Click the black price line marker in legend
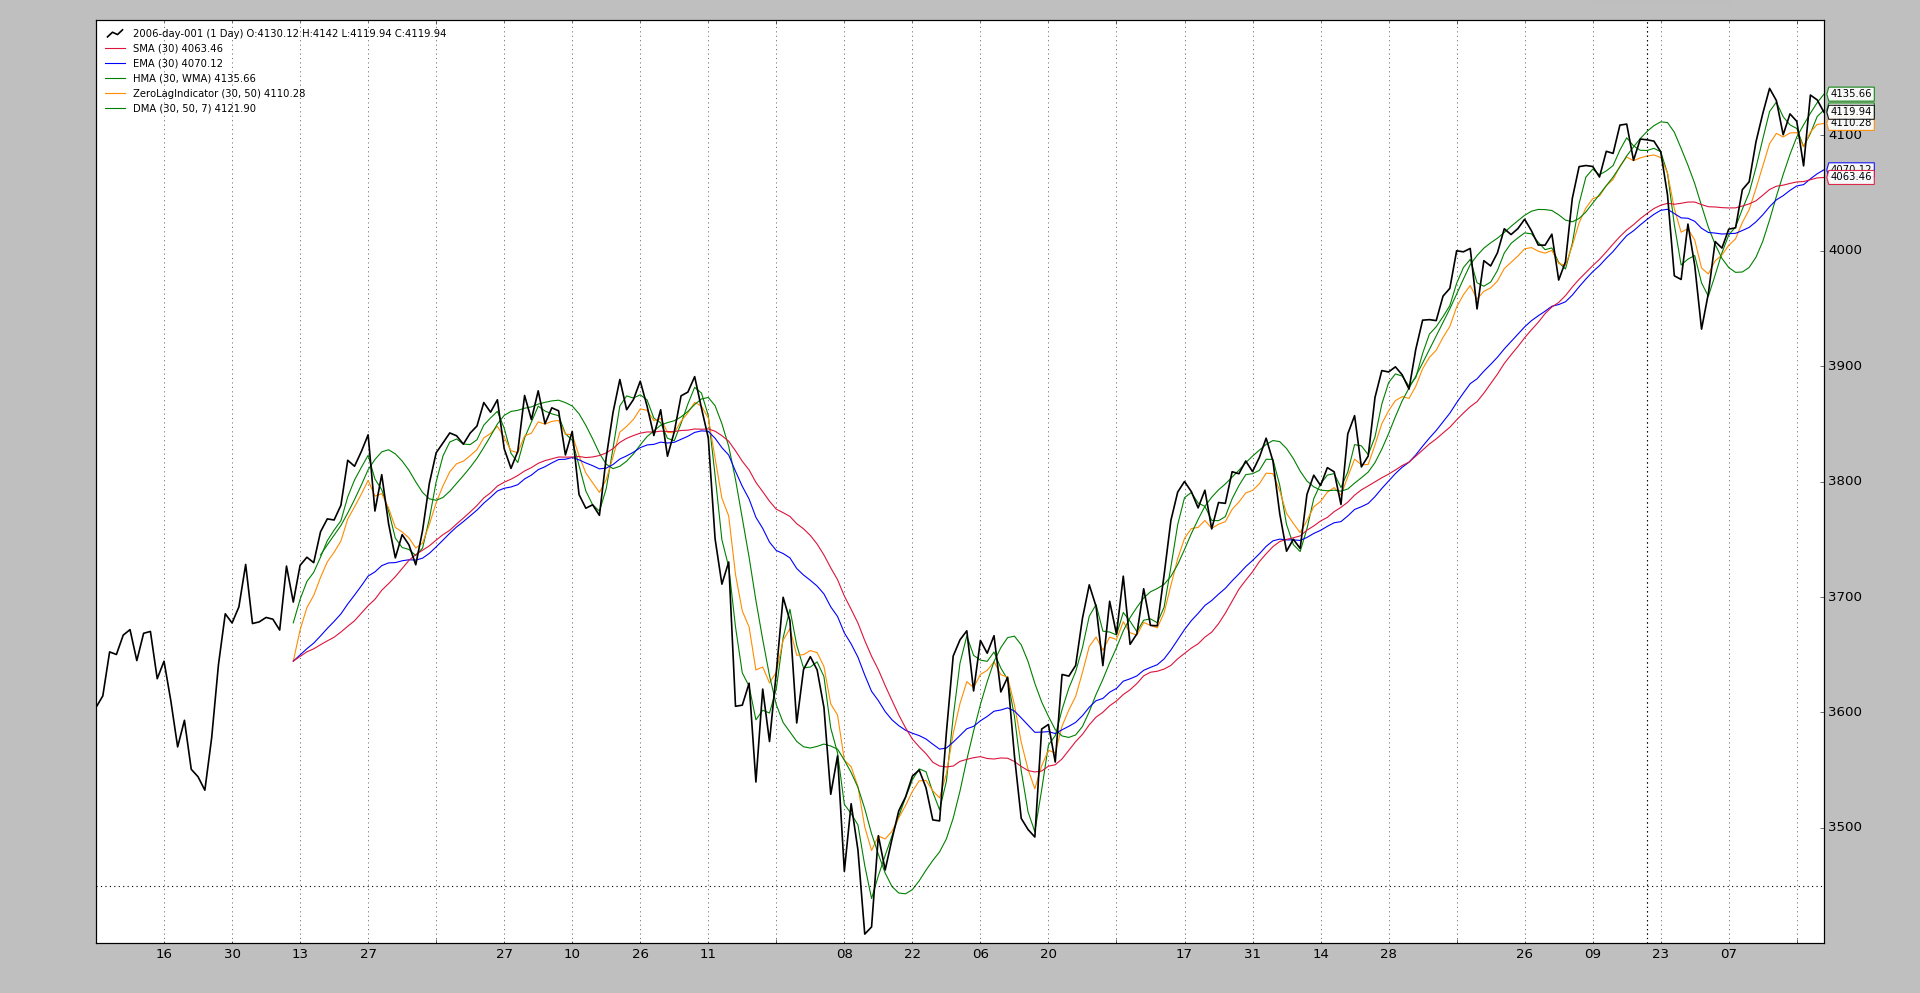The image size is (1920, 993). pyautogui.click(x=115, y=34)
